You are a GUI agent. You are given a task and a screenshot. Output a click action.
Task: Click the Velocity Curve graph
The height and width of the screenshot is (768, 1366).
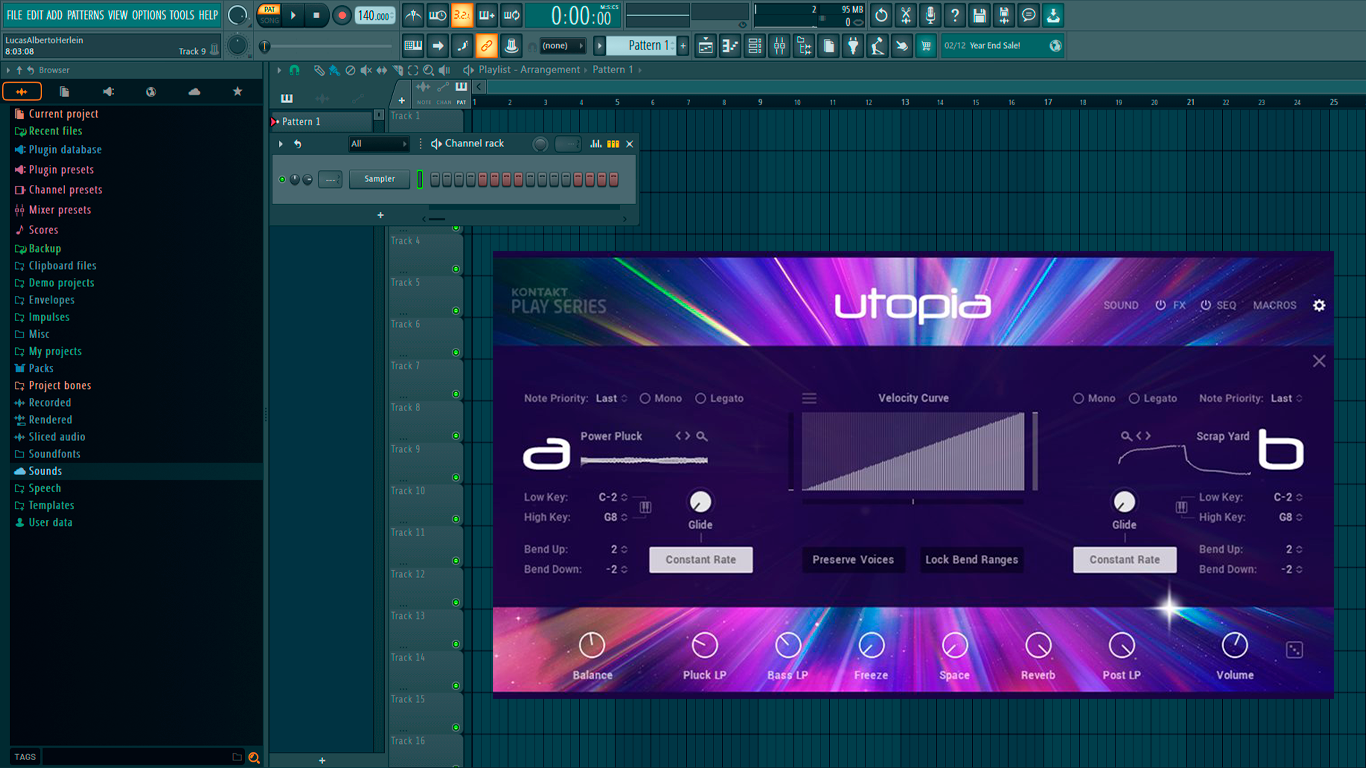pos(913,452)
